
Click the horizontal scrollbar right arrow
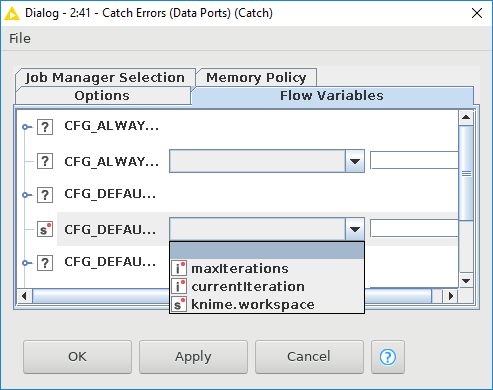click(x=451, y=296)
